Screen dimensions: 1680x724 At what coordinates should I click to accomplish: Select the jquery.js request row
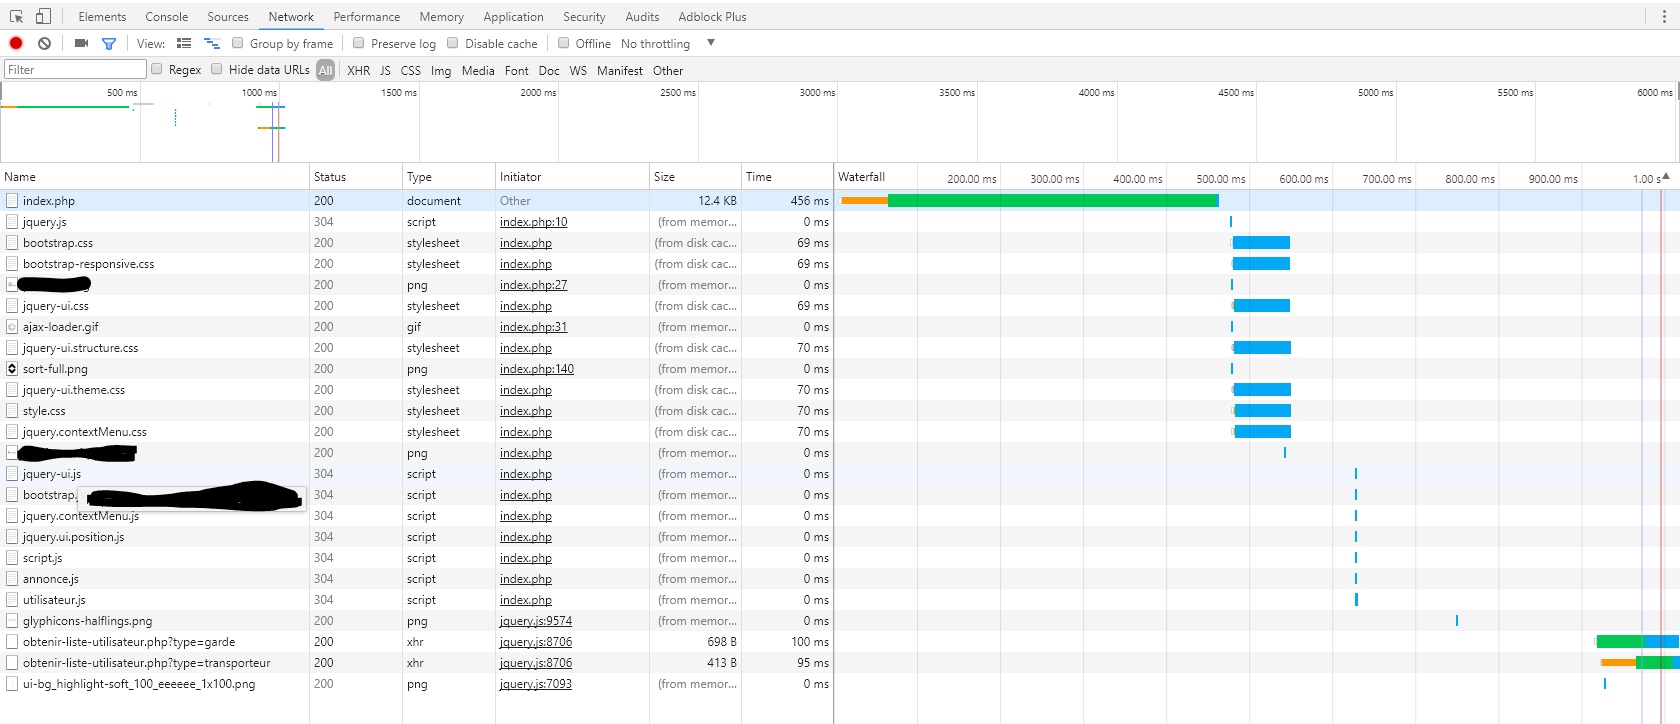pyautogui.click(x=416, y=222)
